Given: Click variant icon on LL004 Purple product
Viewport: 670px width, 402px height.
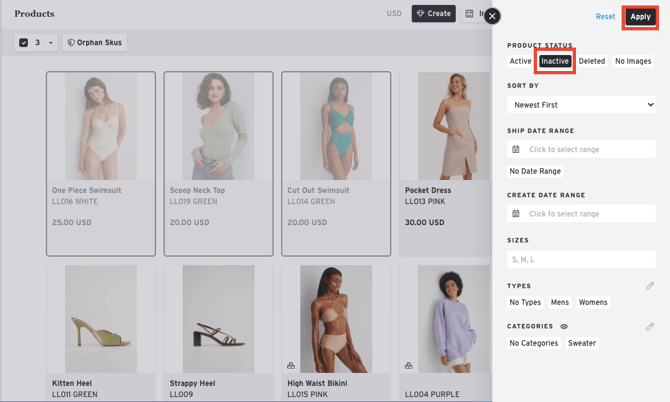Looking at the screenshot, I should (409, 366).
